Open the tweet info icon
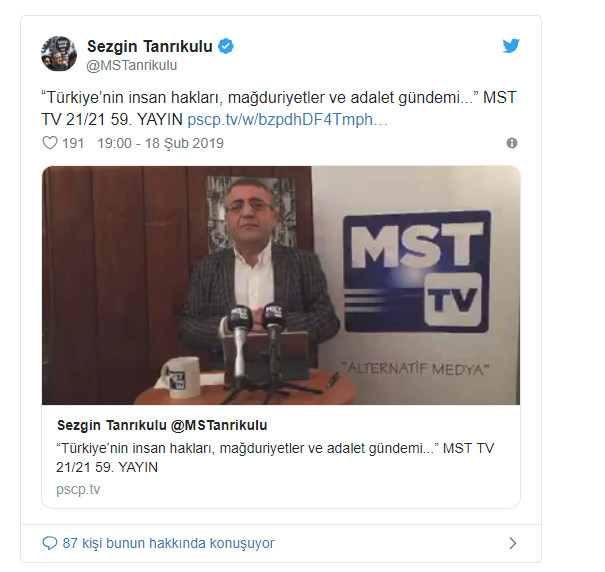 tap(512, 143)
